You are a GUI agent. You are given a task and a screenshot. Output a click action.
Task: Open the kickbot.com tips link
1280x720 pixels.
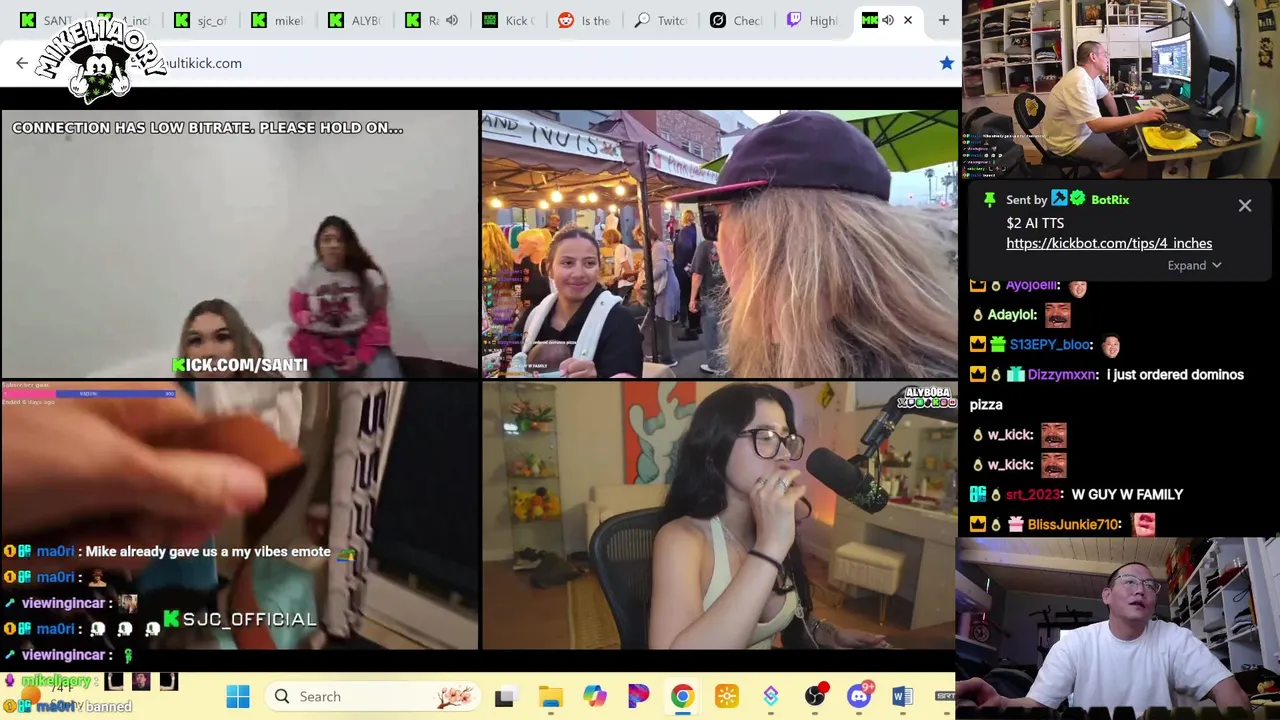point(1109,243)
